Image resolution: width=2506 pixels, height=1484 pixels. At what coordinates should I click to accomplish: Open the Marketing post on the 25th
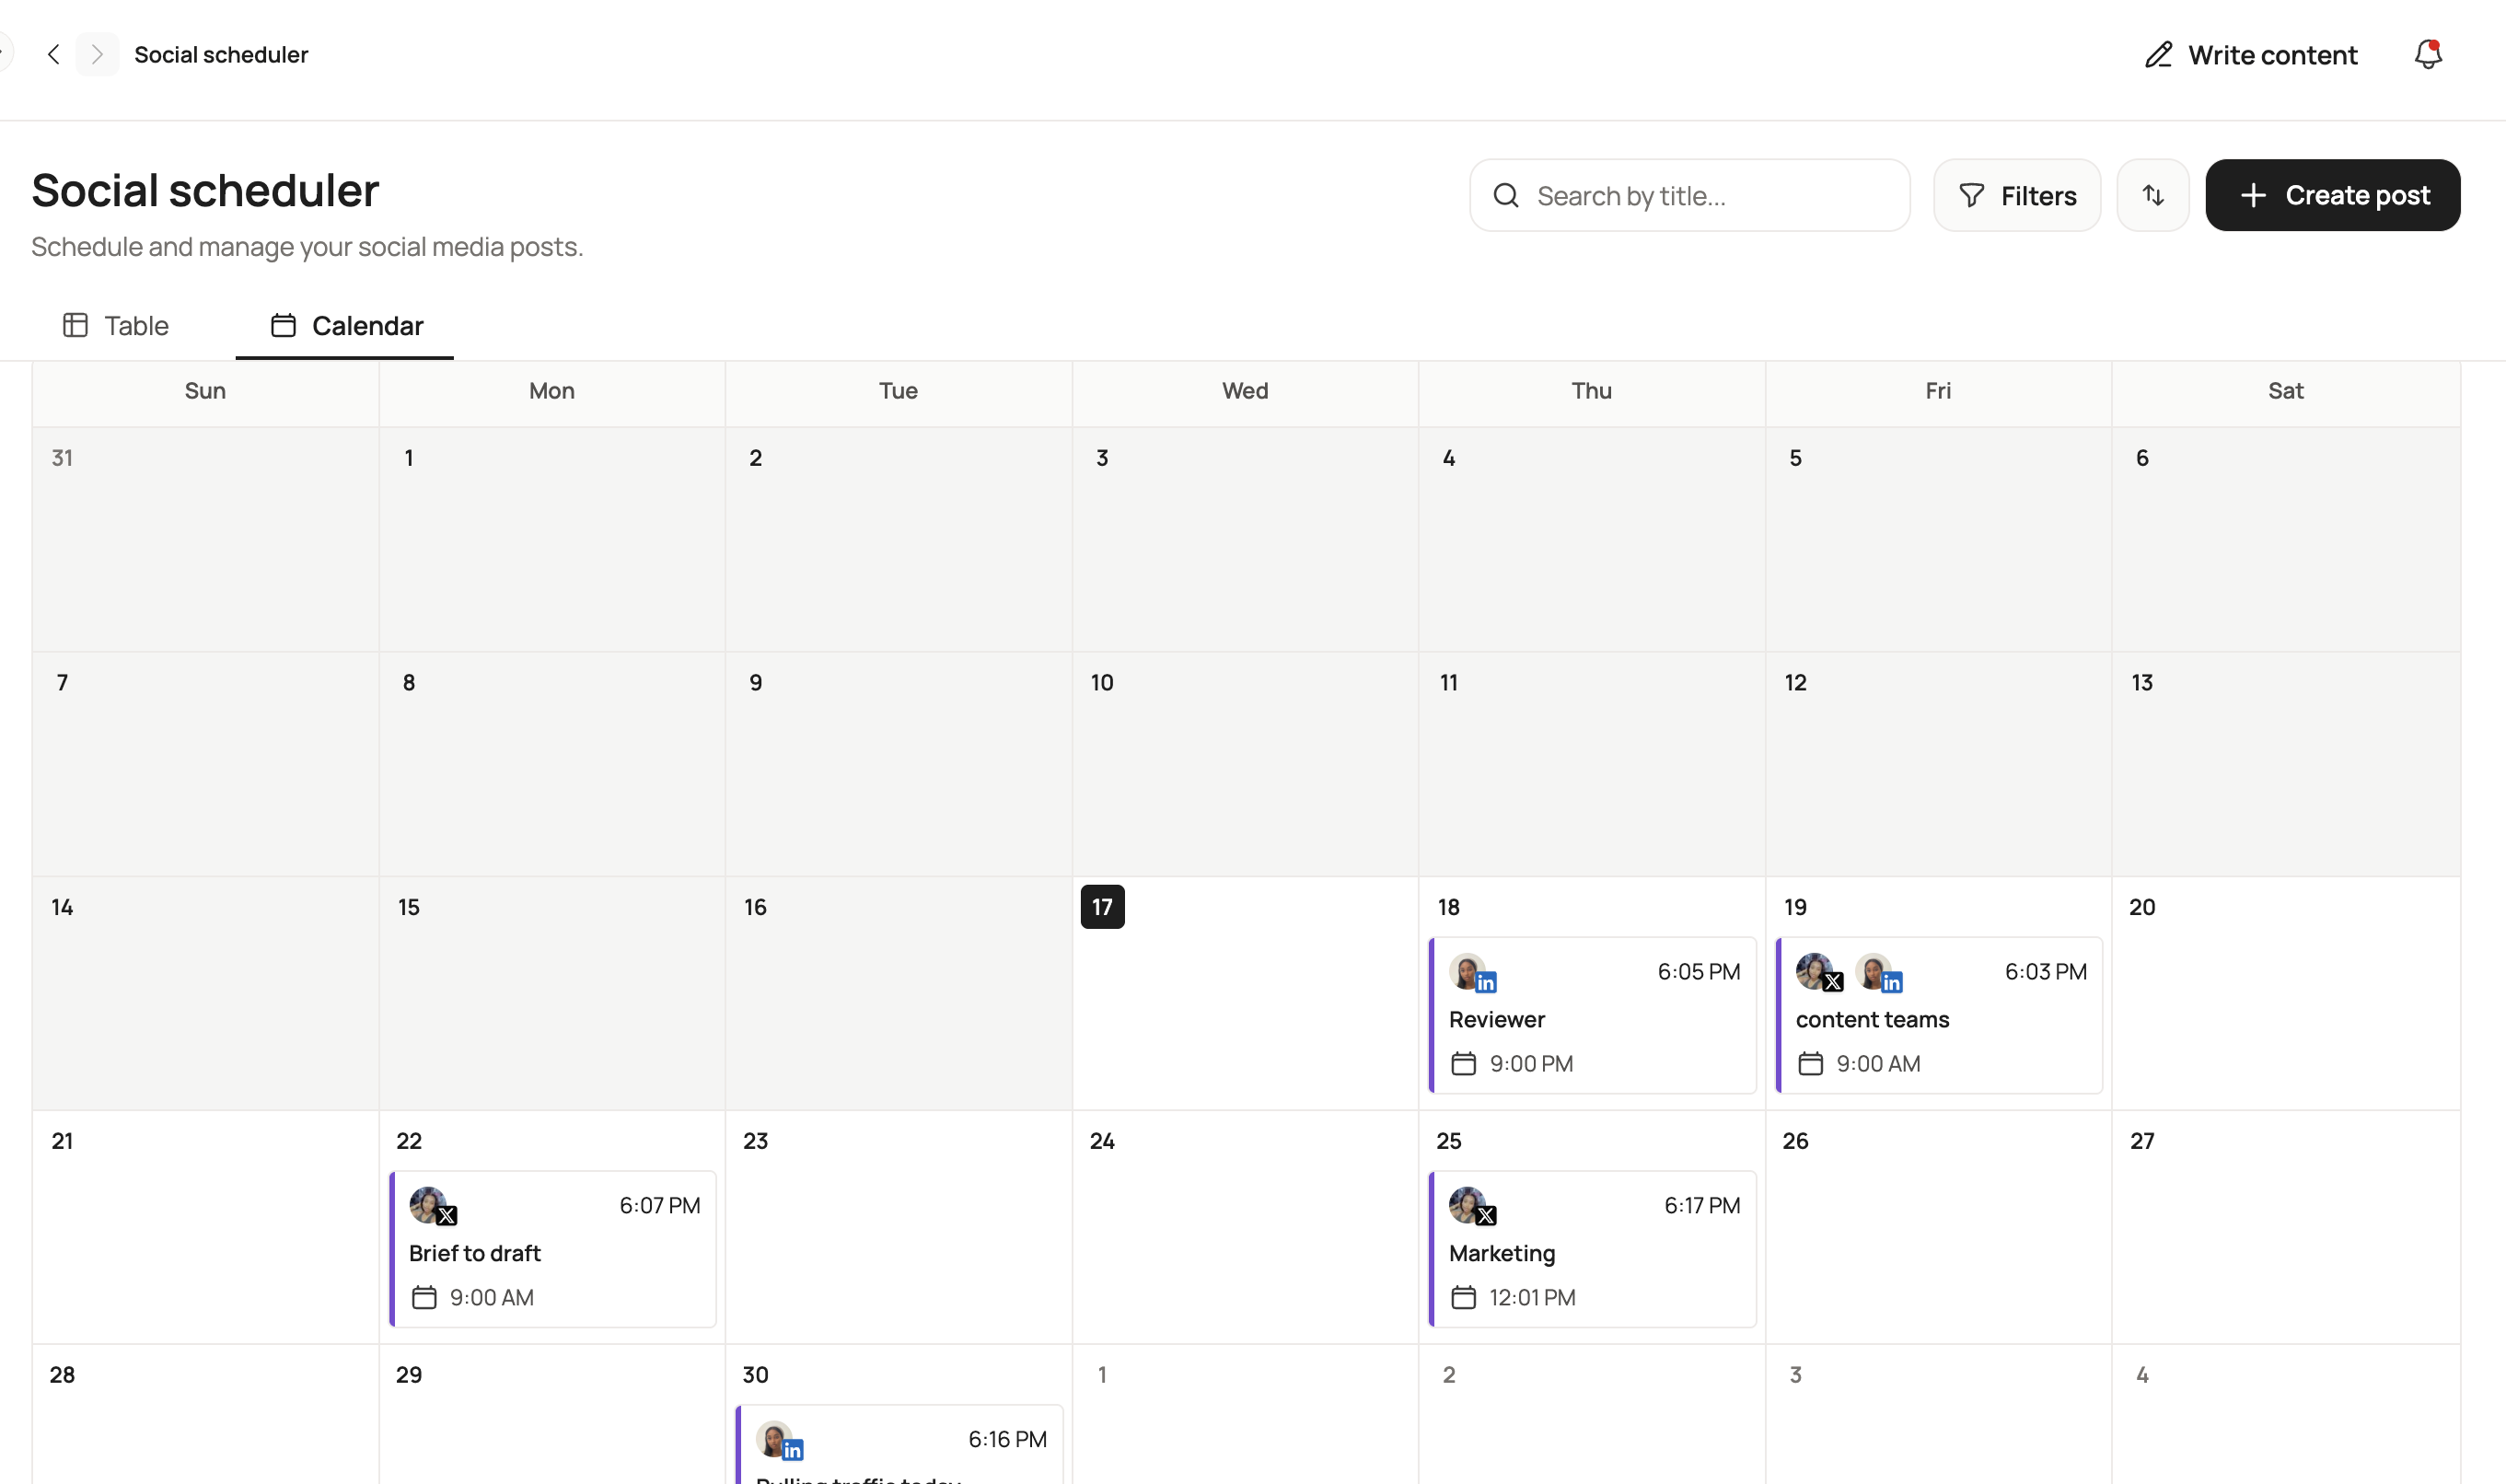pyautogui.click(x=1592, y=1249)
